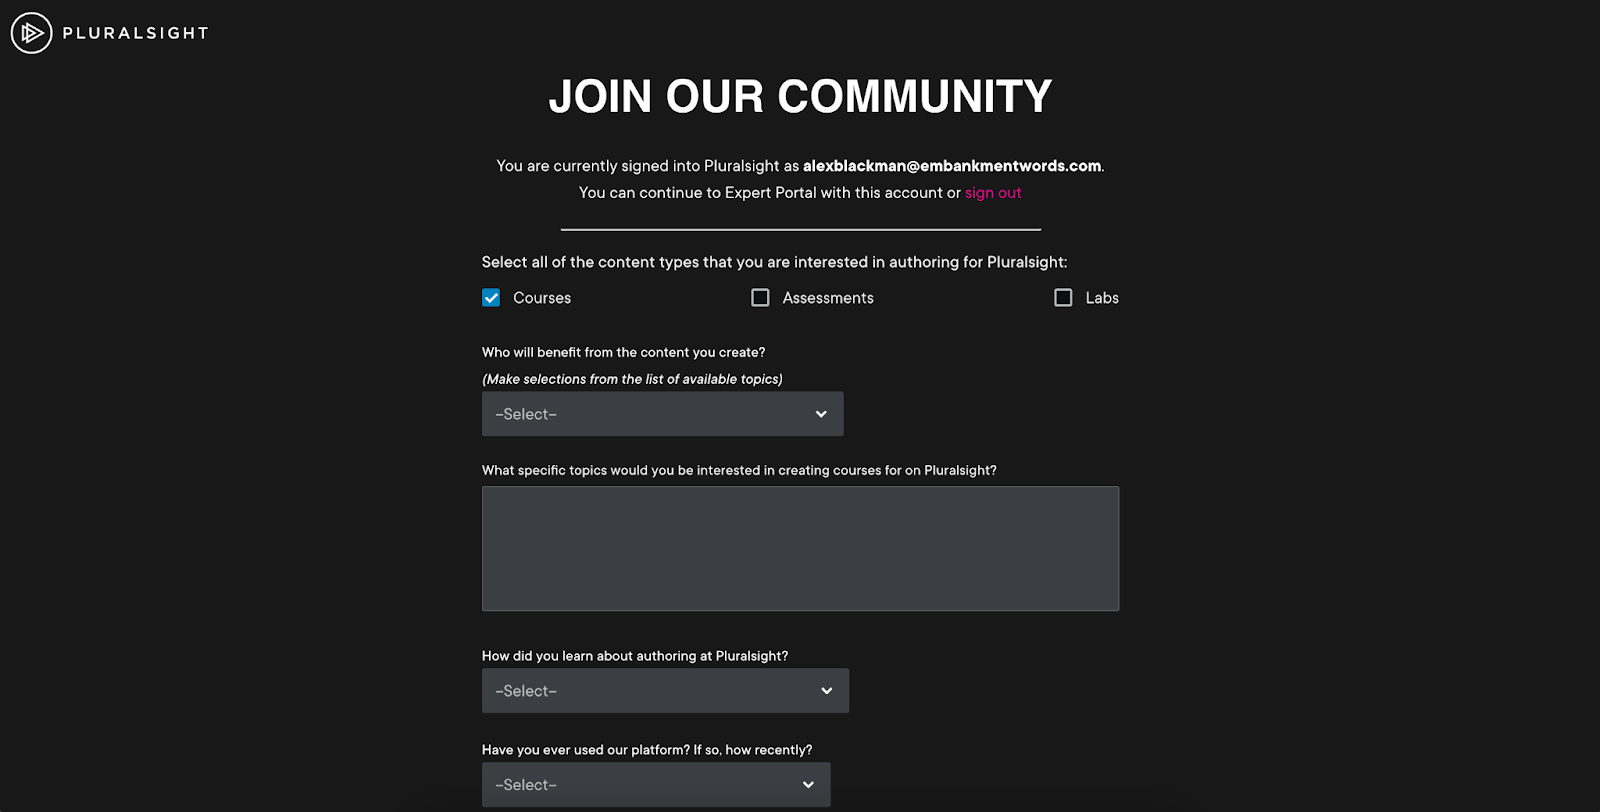Click the chevron on the authoring-source dropdown
1600x812 pixels.
pos(826,690)
